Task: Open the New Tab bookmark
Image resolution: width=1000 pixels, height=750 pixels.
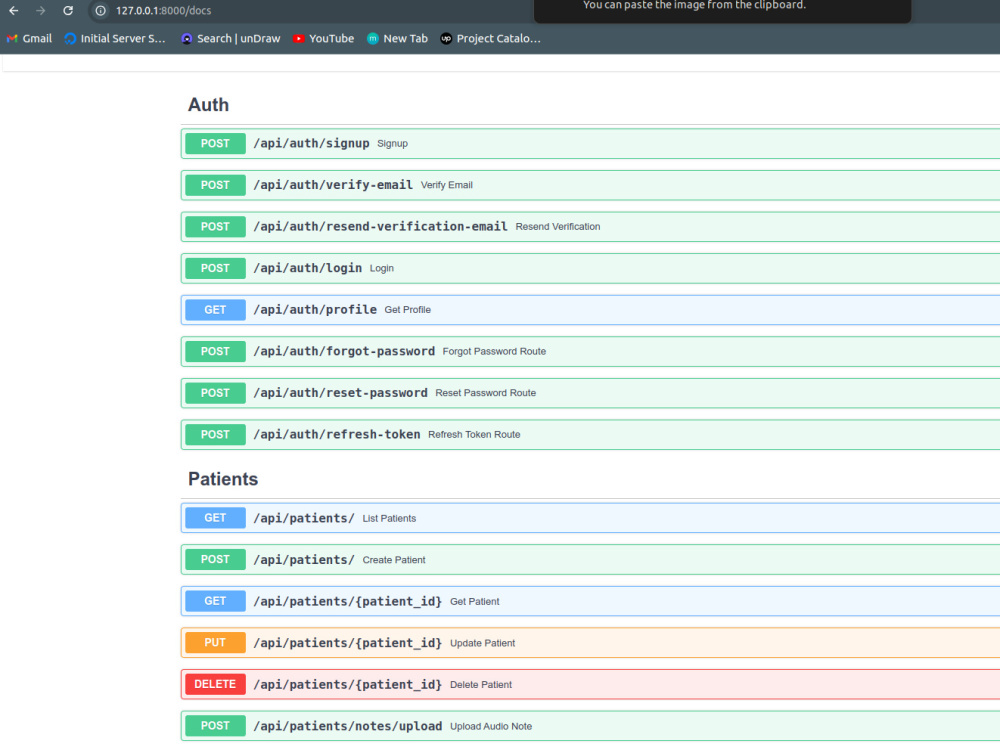Action: tap(397, 38)
